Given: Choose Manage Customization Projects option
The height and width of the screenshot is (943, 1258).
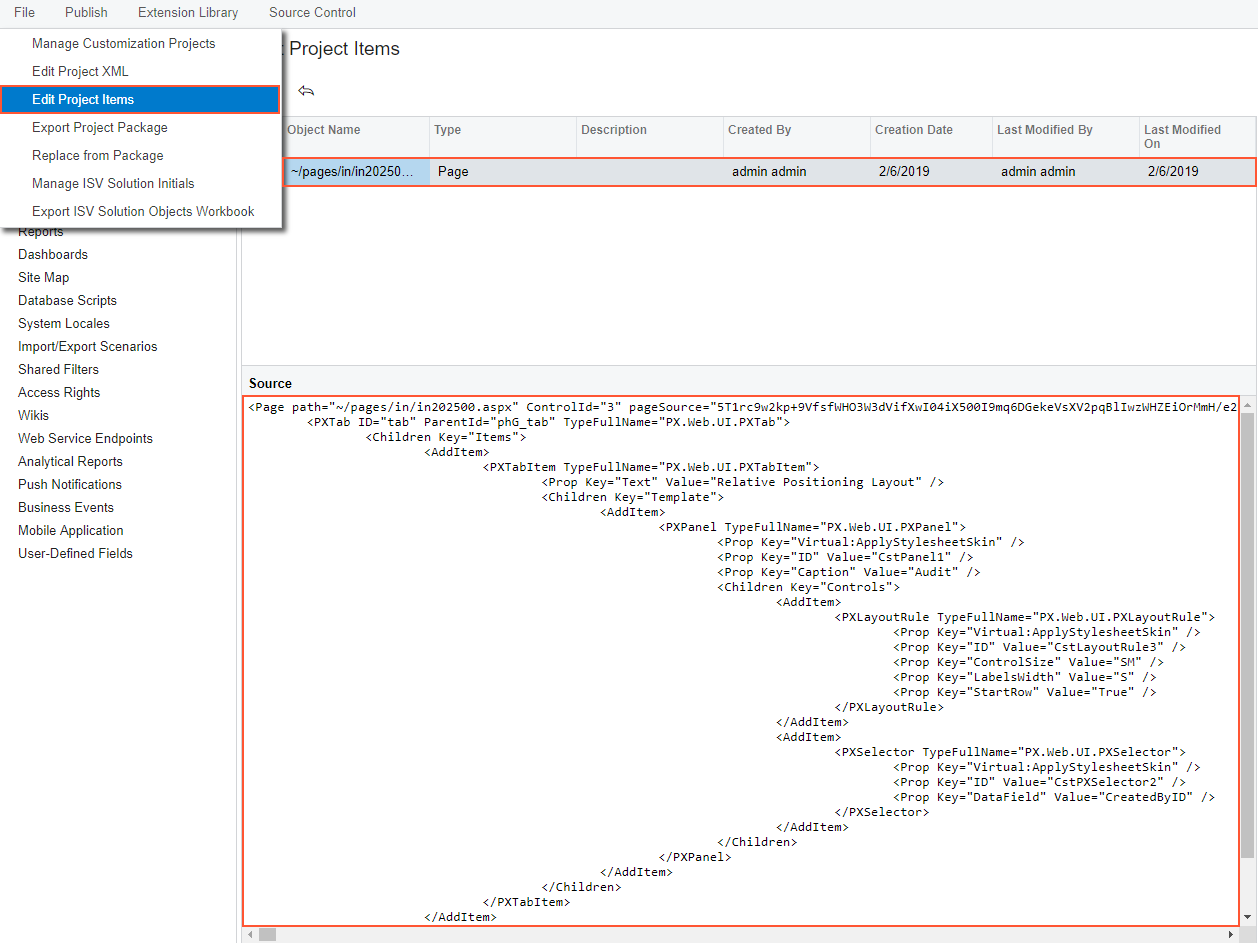Looking at the screenshot, I should point(123,44).
